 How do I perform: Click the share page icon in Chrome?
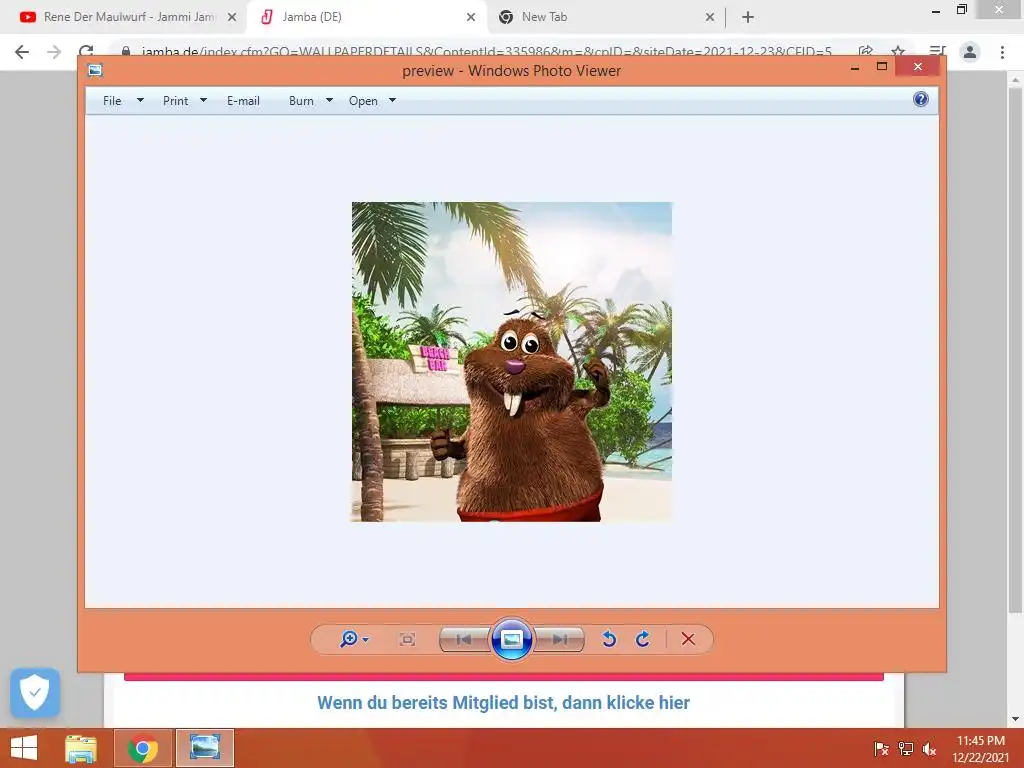tap(866, 52)
